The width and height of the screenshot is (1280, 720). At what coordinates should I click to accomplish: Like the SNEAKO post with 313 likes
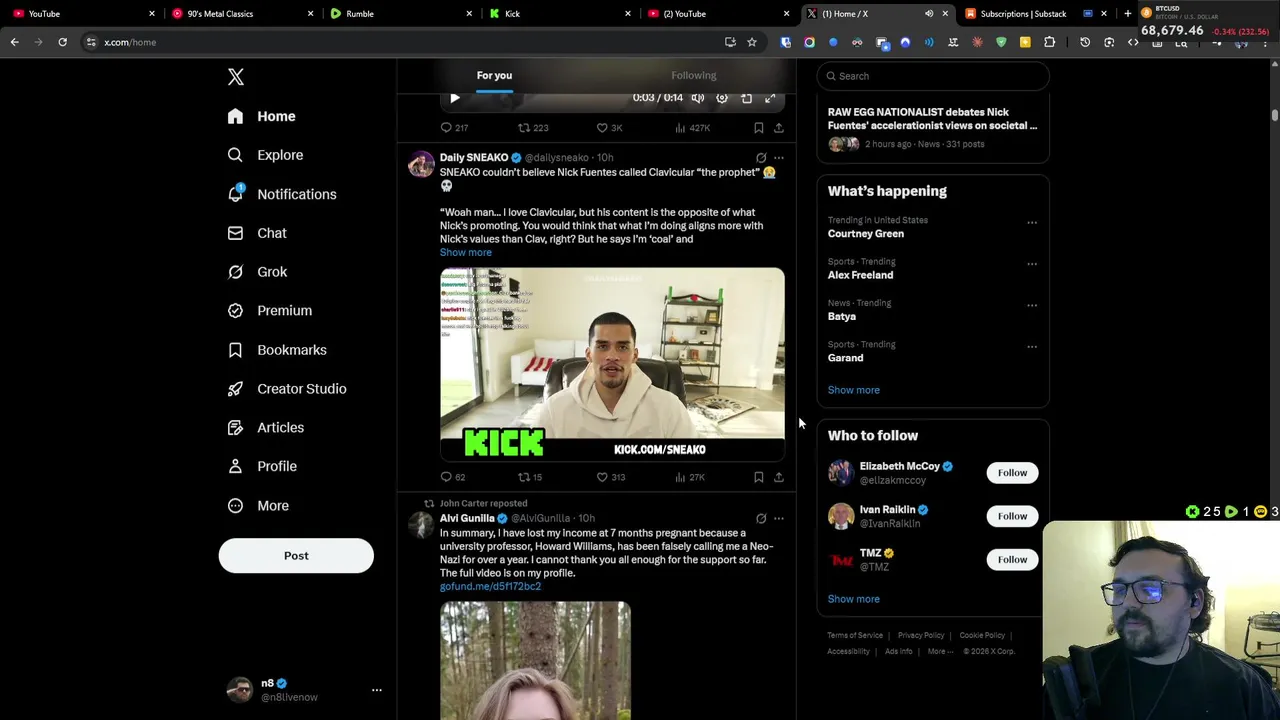(611, 477)
